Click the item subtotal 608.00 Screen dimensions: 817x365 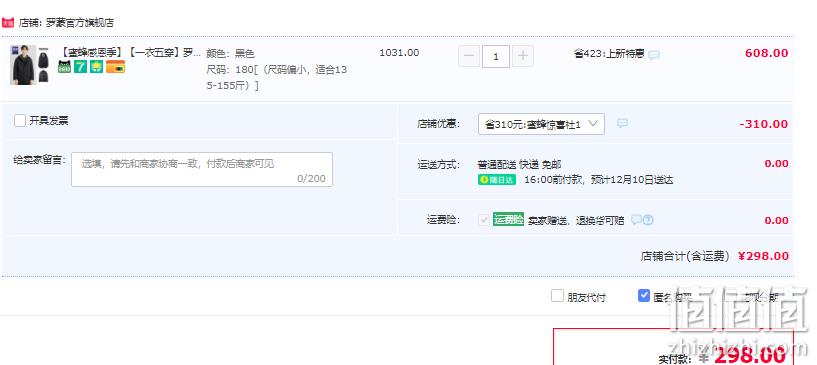pos(766,53)
